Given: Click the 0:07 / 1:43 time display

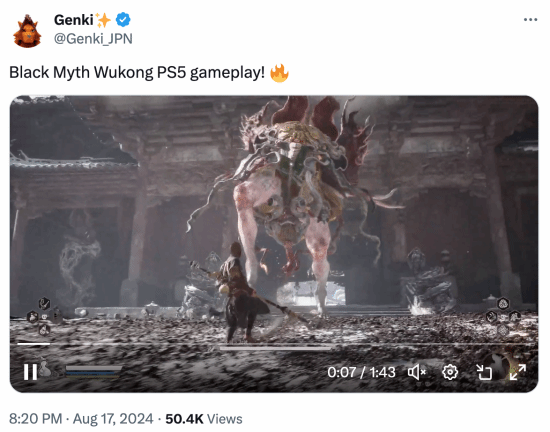Looking at the screenshot, I should 361,372.
